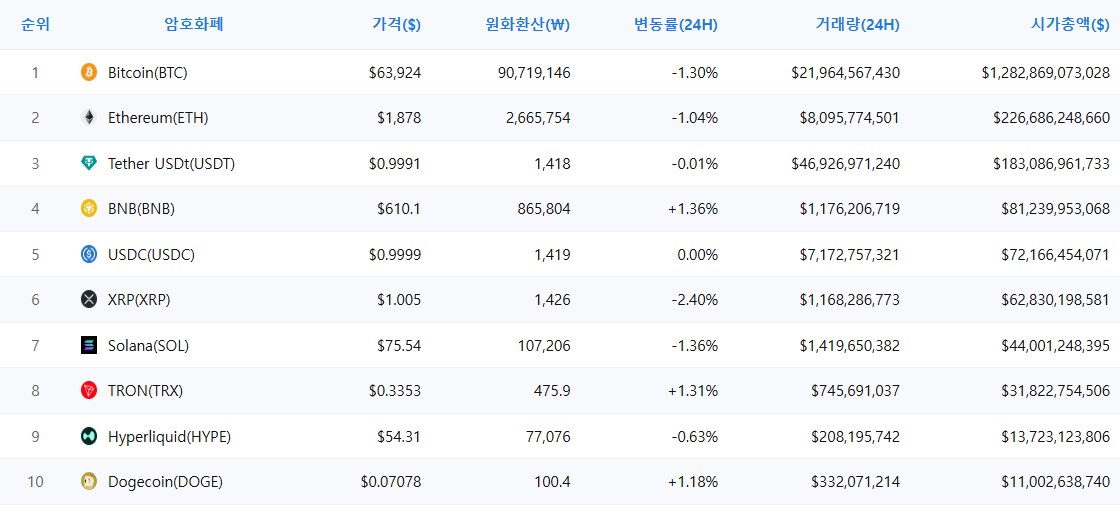Click Bitcoin won value 90,719,146
Viewport: 1120px width, 514px height.
tap(536, 72)
